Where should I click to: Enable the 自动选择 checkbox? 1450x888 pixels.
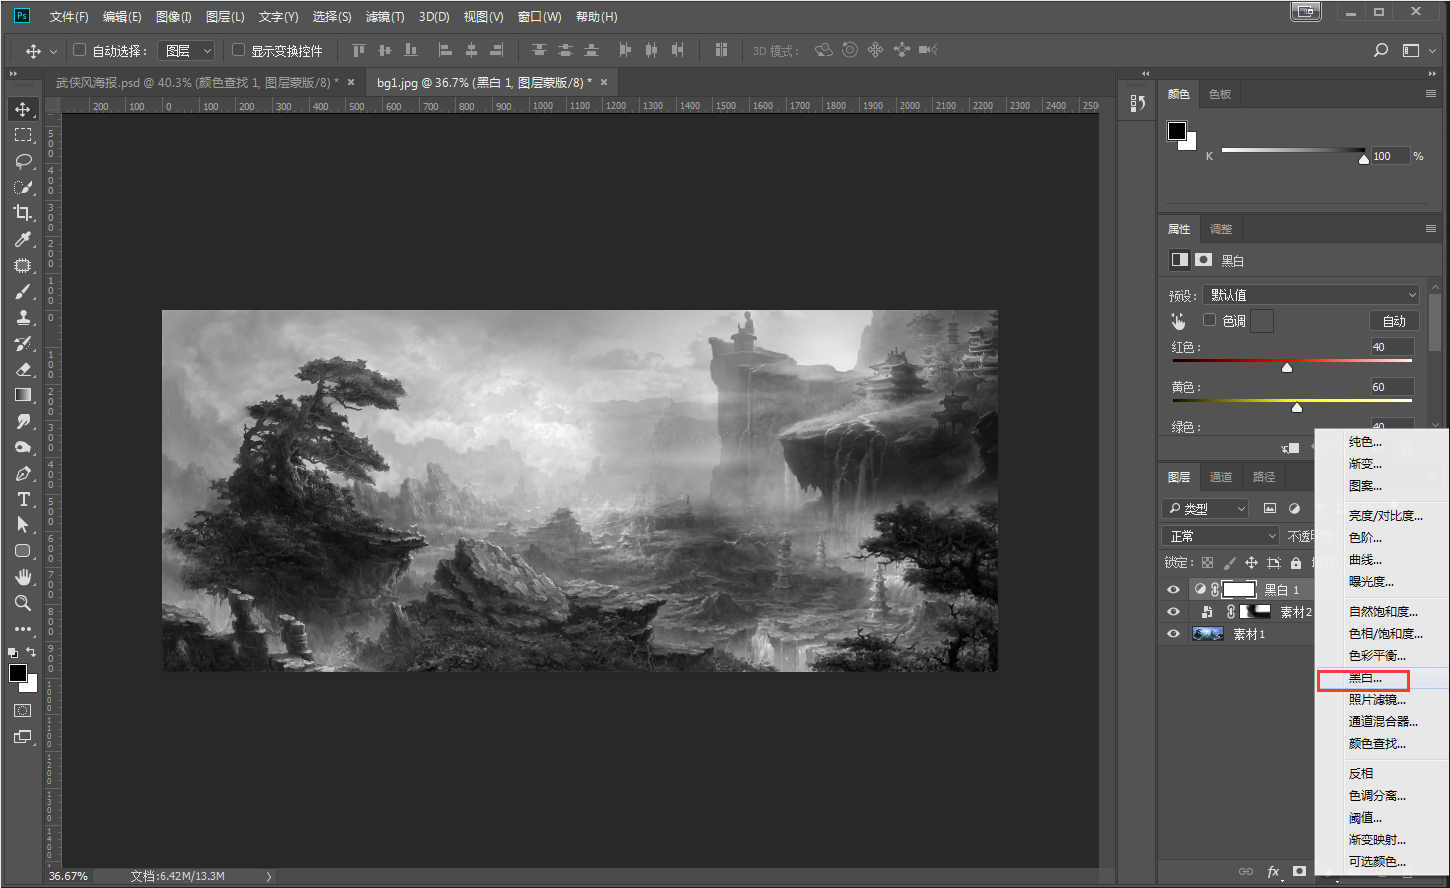coord(80,50)
